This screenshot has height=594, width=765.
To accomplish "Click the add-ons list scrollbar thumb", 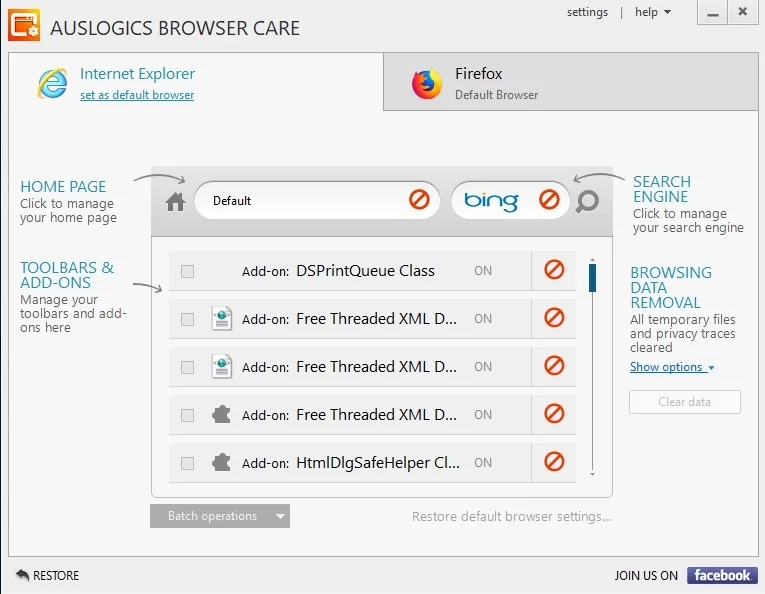I will point(592,276).
